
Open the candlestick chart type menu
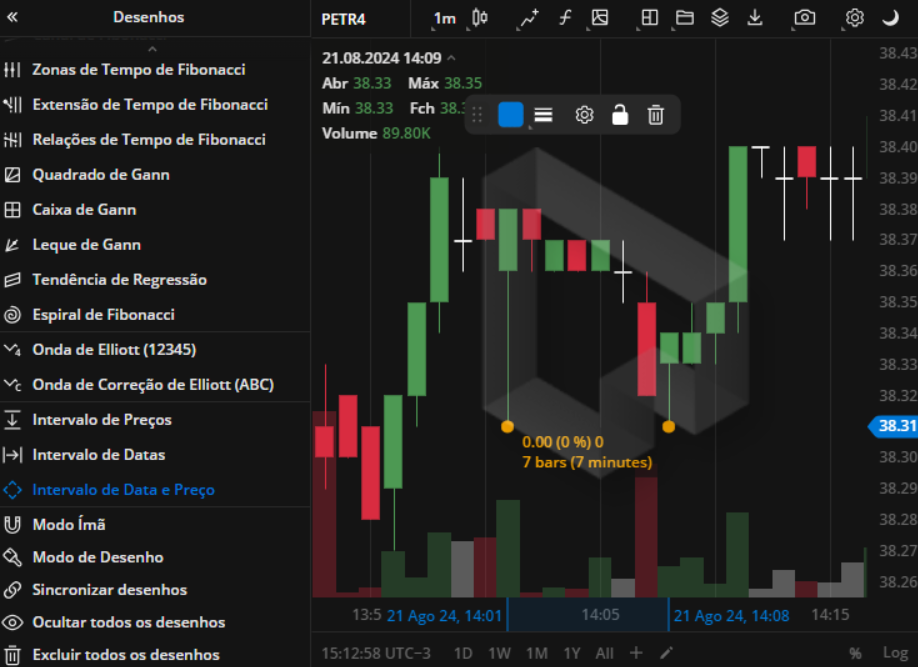[479, 18]
